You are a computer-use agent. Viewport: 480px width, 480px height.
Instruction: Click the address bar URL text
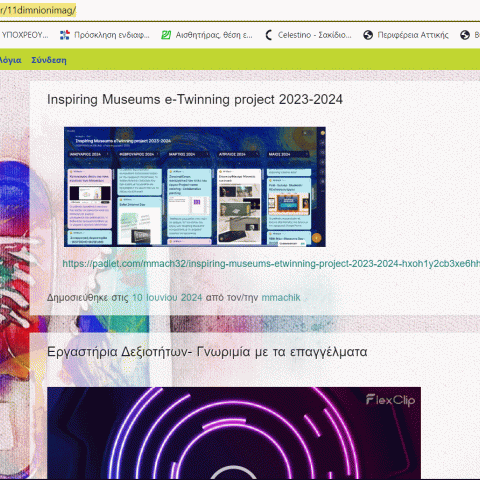coord(38,10)
